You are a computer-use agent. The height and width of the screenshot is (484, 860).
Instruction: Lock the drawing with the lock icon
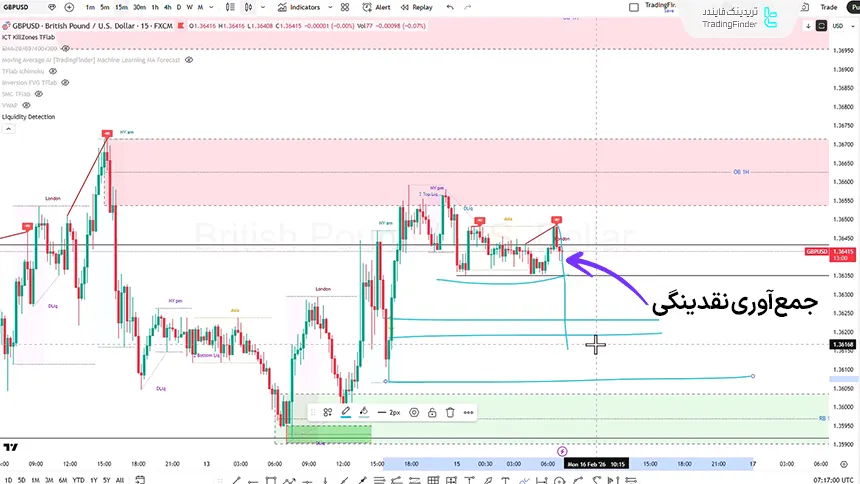(432, 412)
